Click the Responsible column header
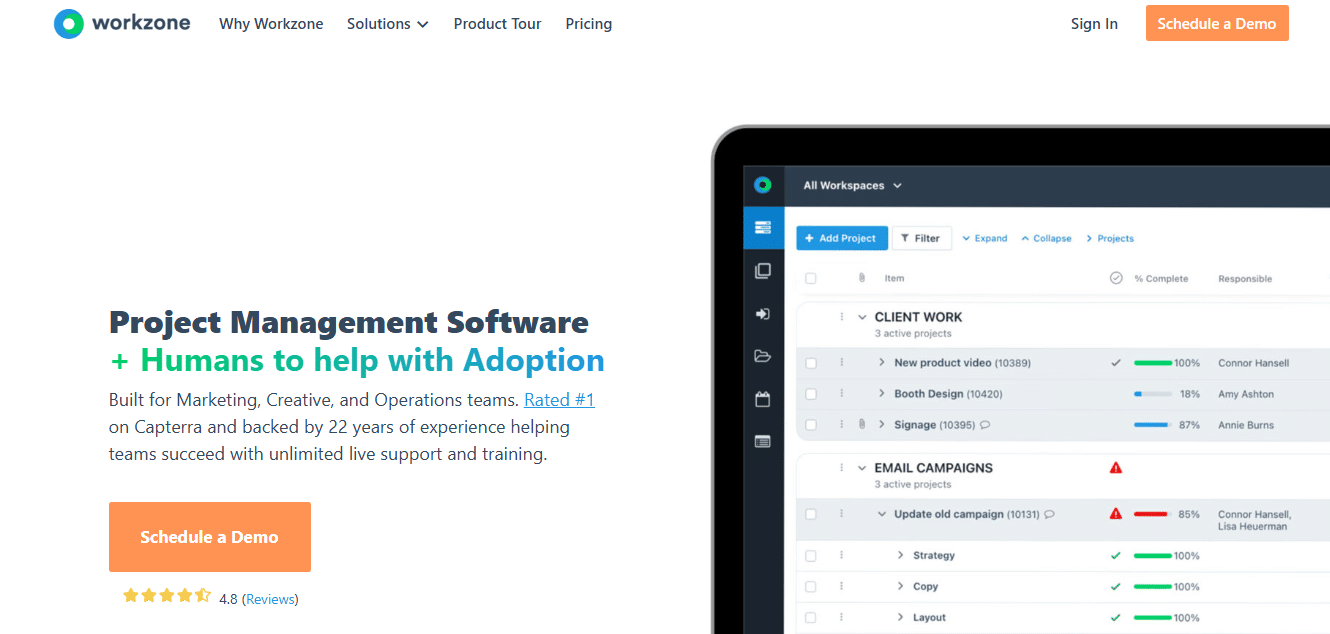 point(1245,279)
